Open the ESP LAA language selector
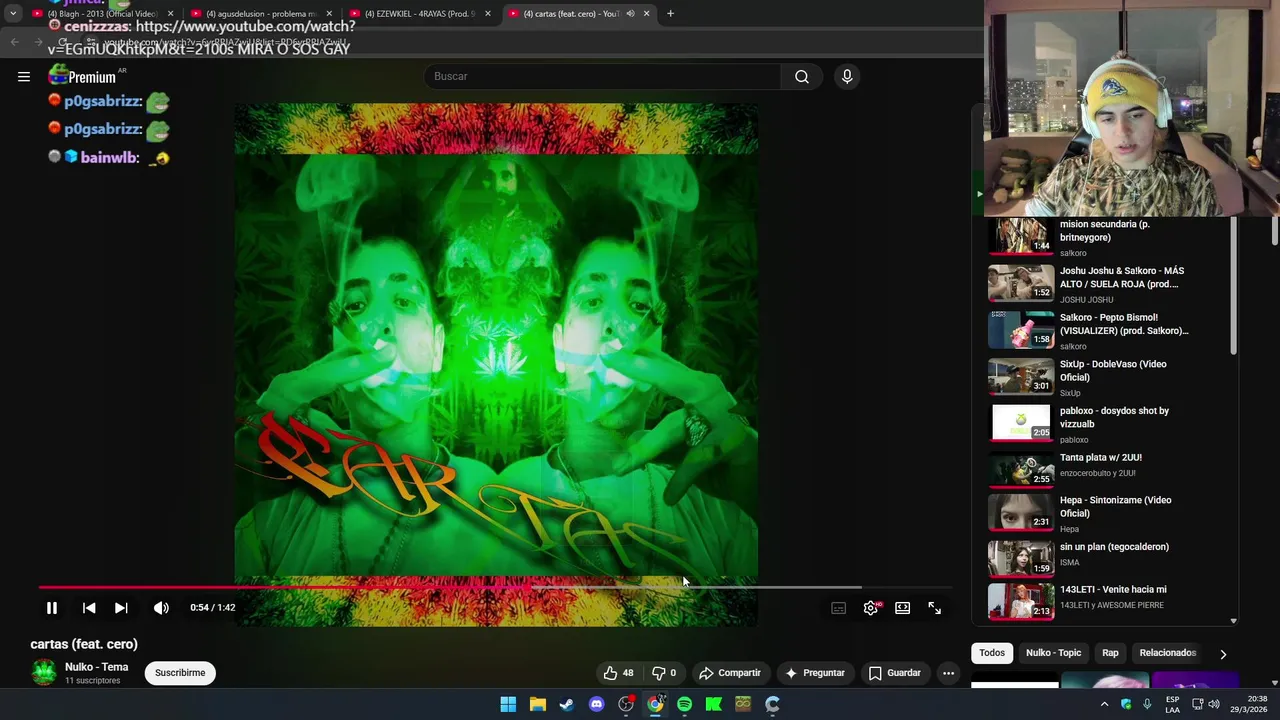 tap(1172, 704)
